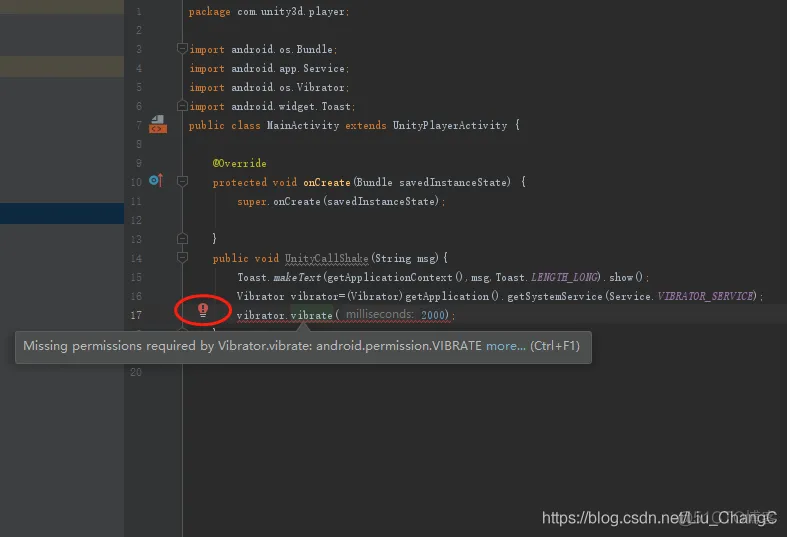Click 'makeText' call on line 15
Screen dimensions: 787x537
tap(297, 278)
